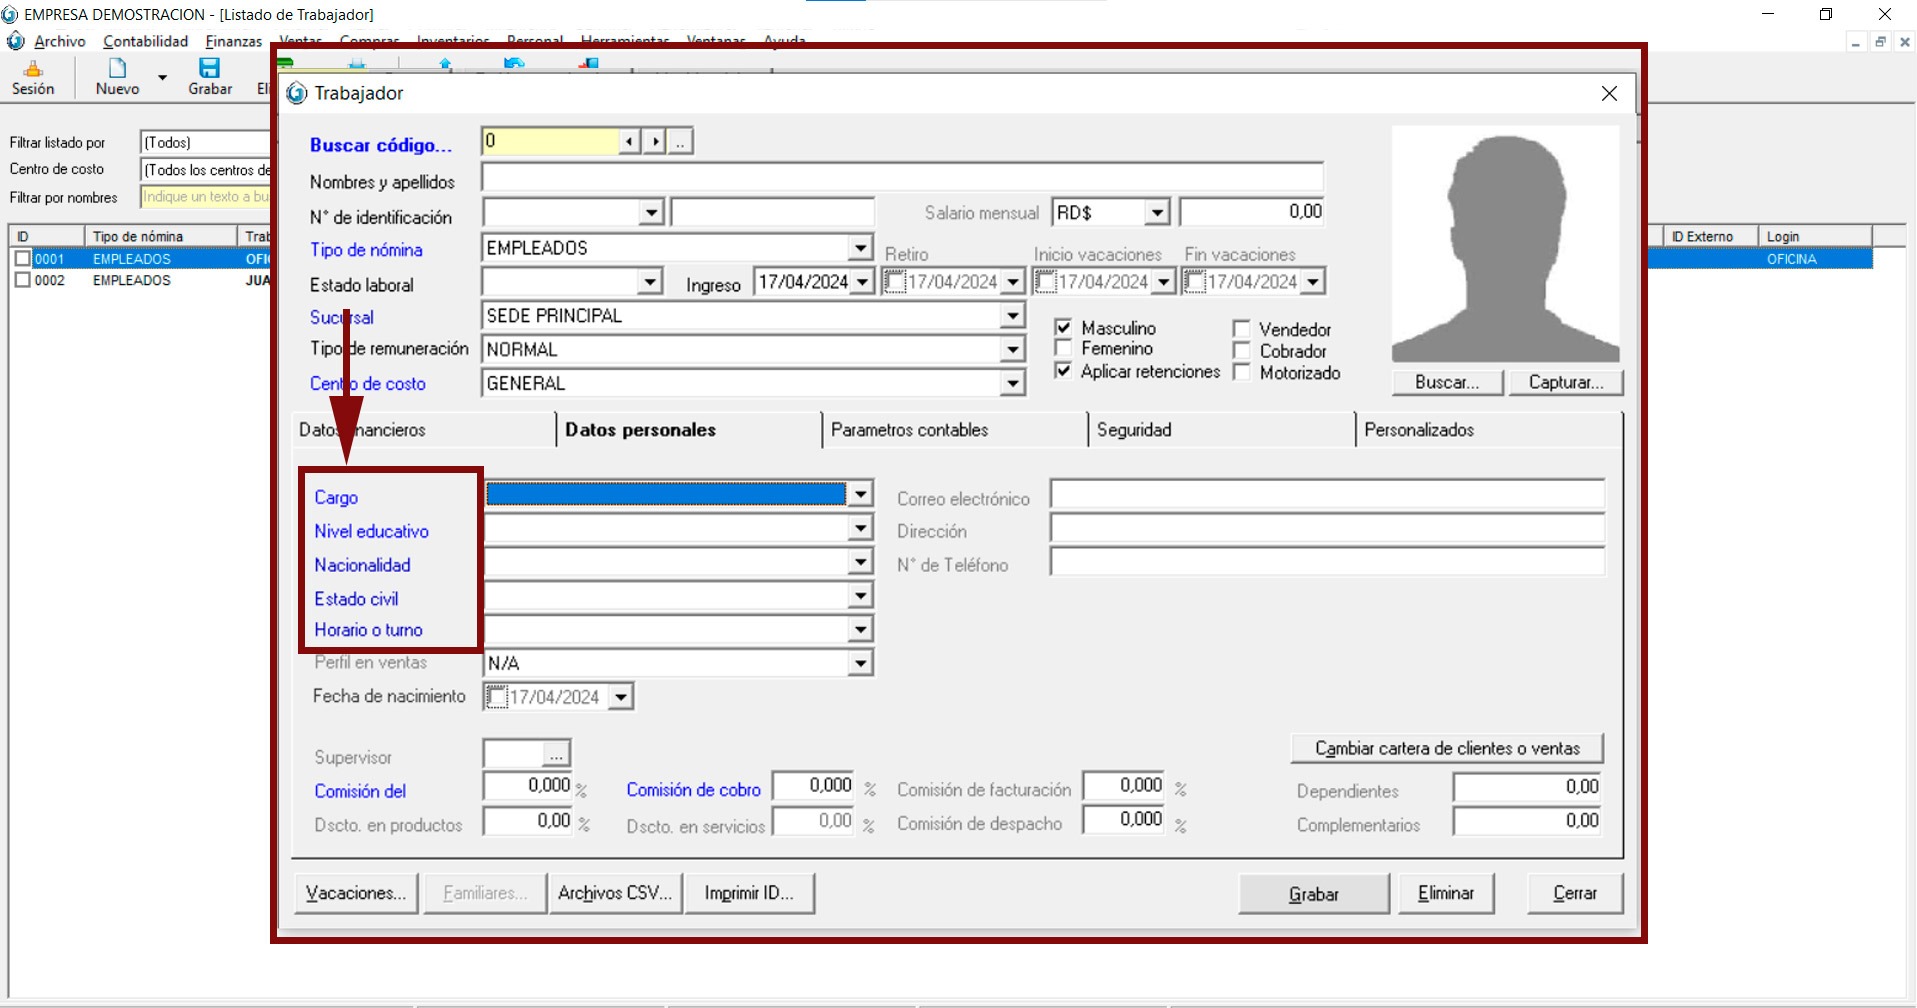Expand the Tipo de nómina dropdown
Image resolution: width=1917 pixels, height=1008 pixels.
860,248
